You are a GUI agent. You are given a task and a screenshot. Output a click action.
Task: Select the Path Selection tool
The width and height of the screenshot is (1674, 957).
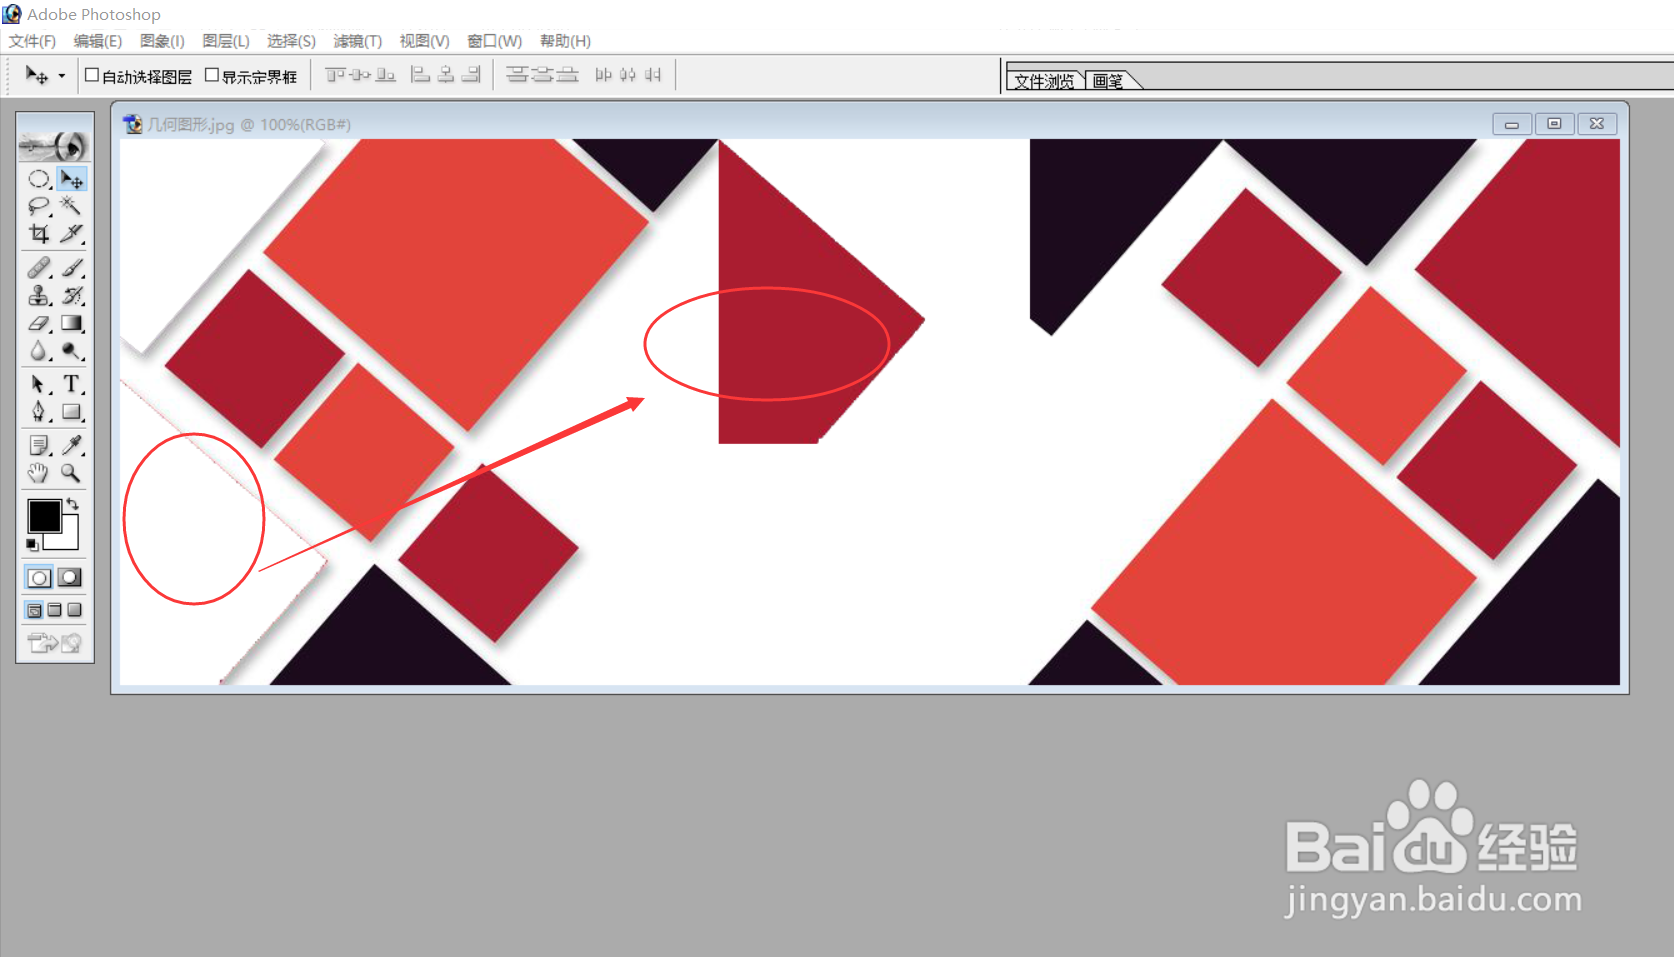pyautogui.click(x=39, y=384)
